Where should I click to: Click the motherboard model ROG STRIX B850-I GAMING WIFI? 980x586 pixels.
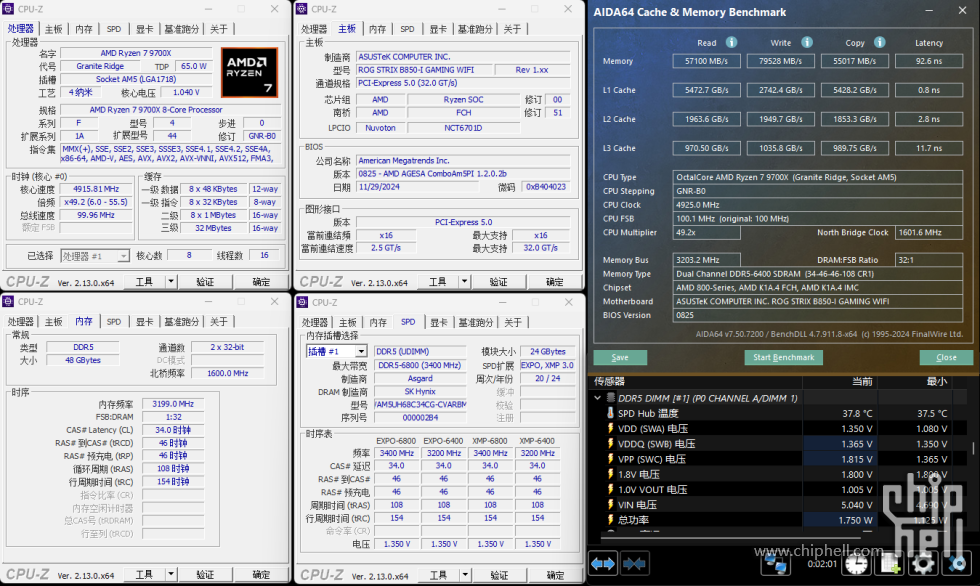[424, 69]
